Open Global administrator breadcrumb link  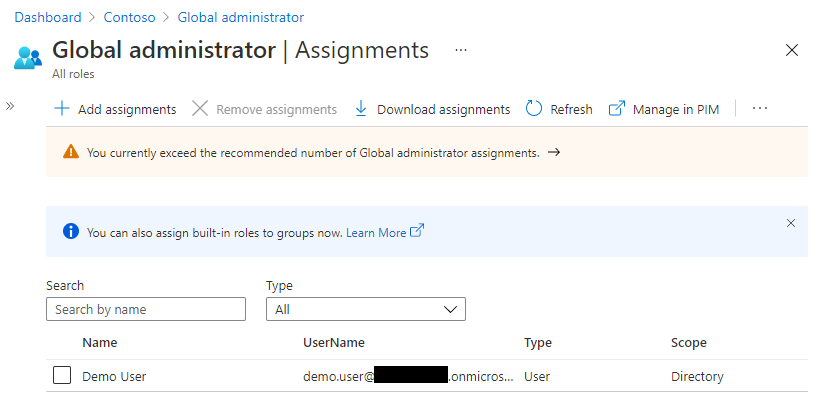point(241,17)
